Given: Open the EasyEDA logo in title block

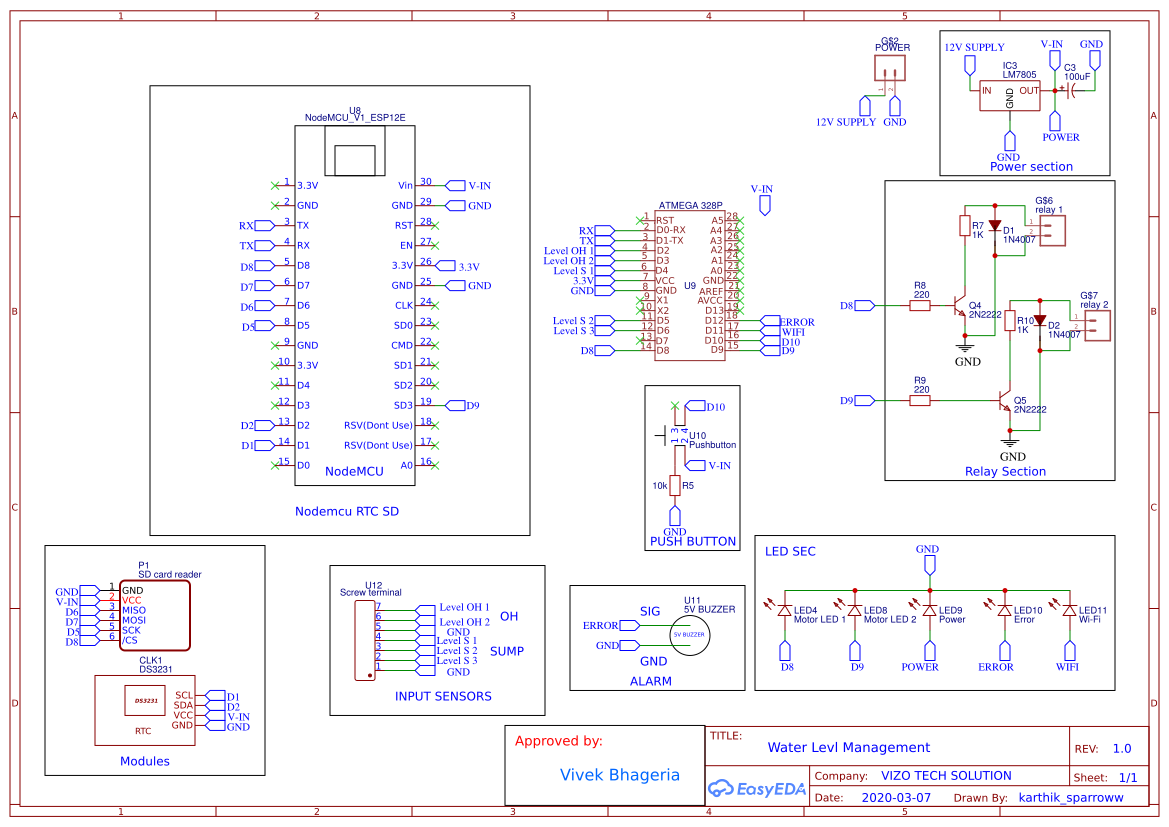Looking at the screenshot, I should point(758,789).
